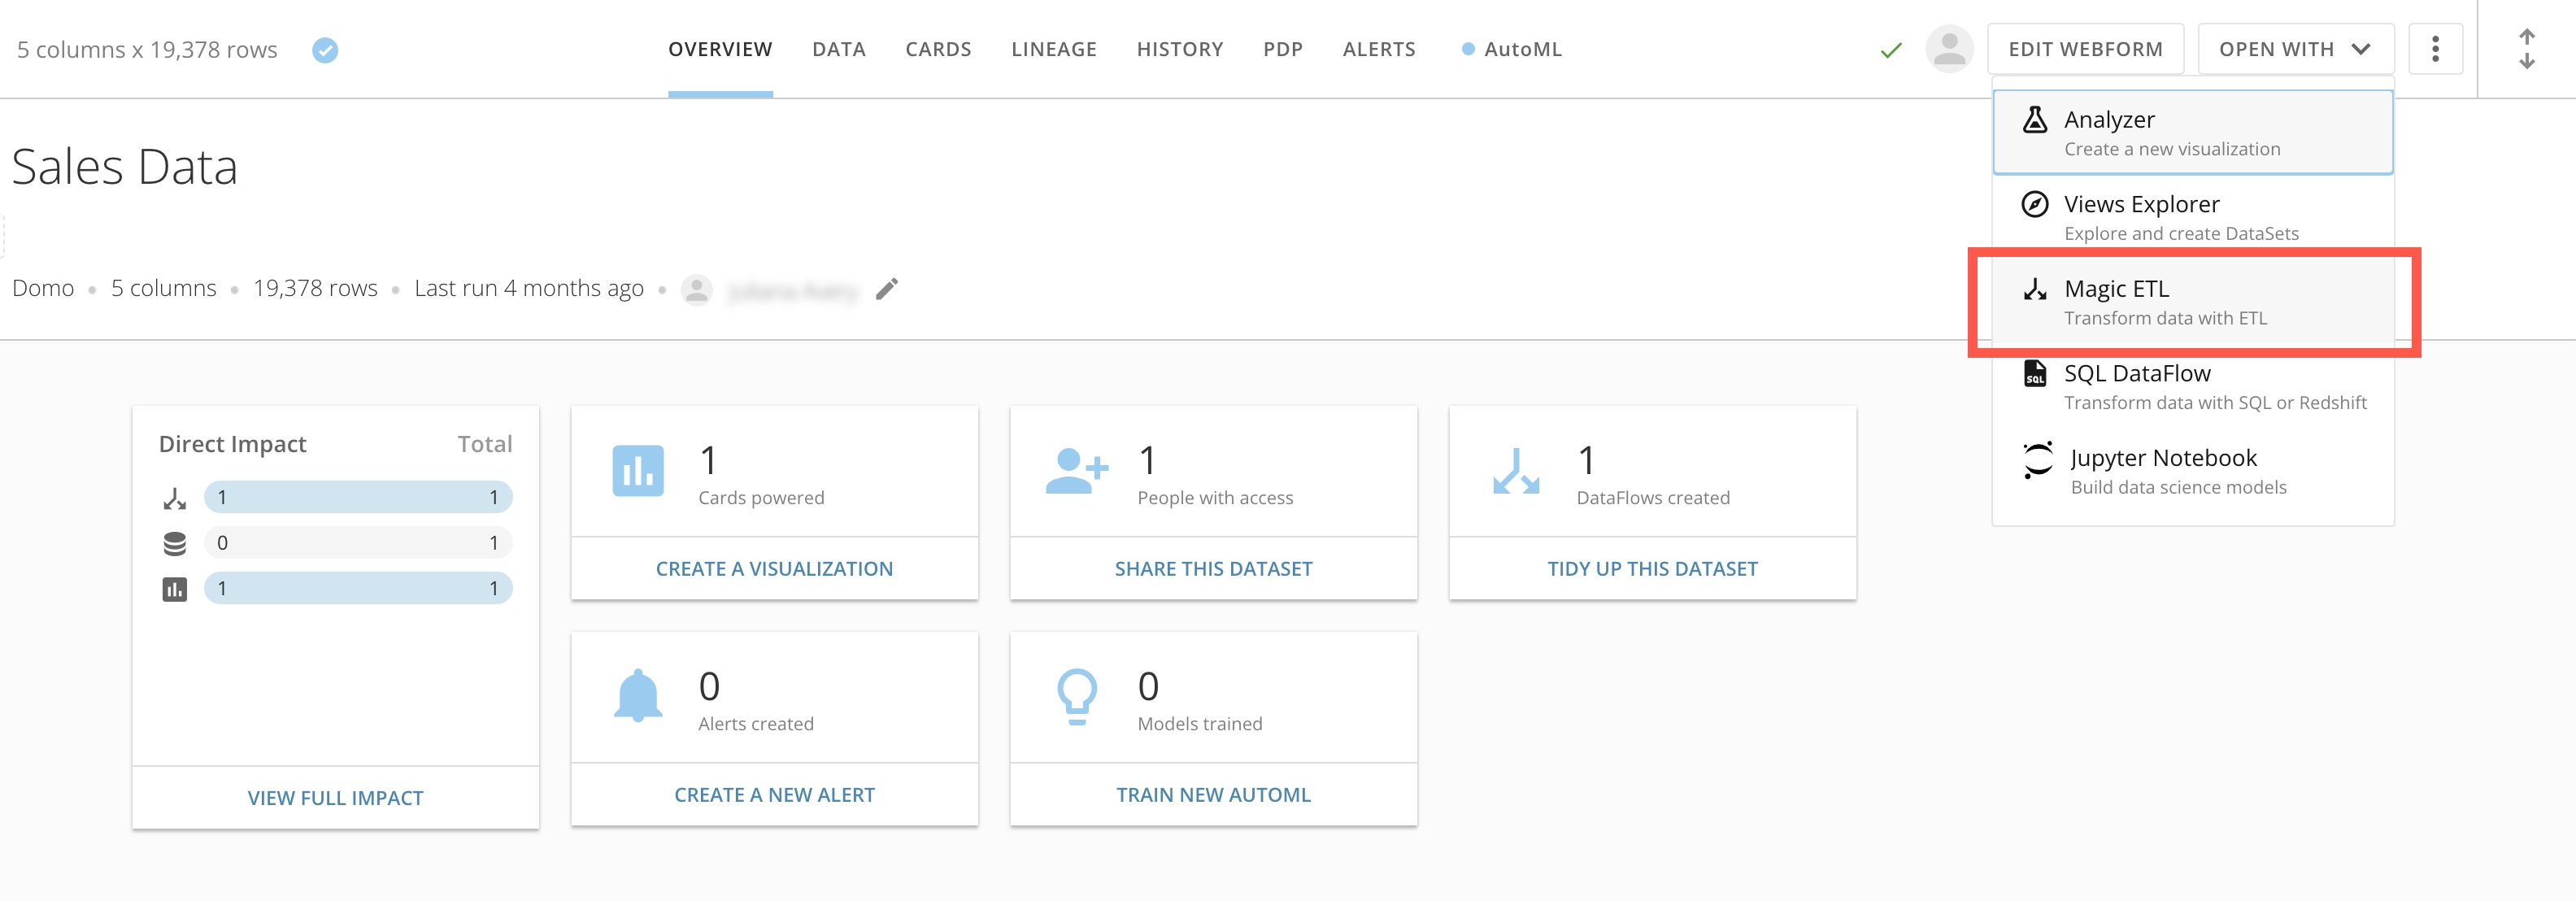
Task: Select the Analyzer flask icon
Action: tap(2036, 120)
